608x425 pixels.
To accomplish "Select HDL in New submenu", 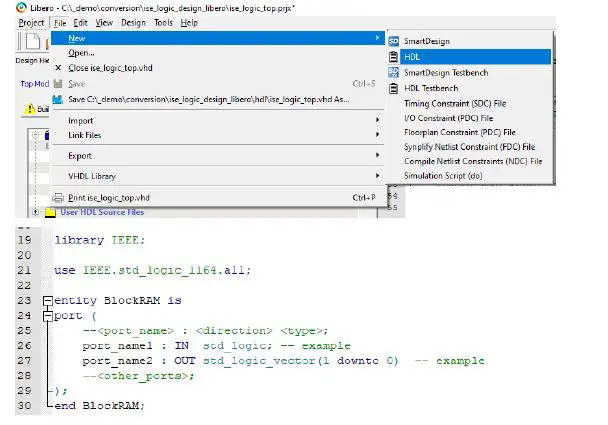I will coord(470,57).
